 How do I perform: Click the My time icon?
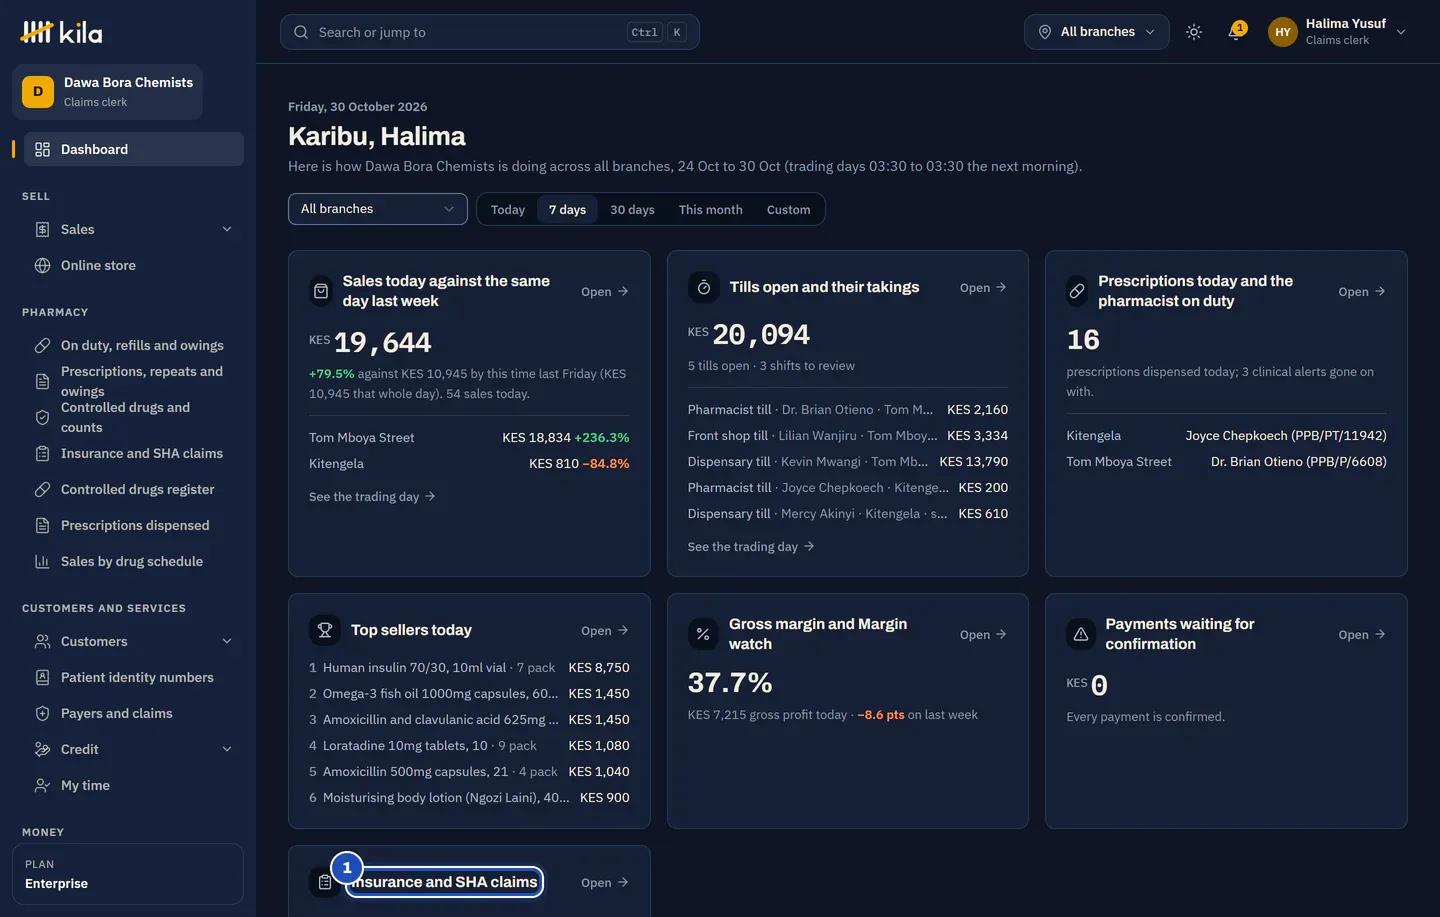[42, 785]
